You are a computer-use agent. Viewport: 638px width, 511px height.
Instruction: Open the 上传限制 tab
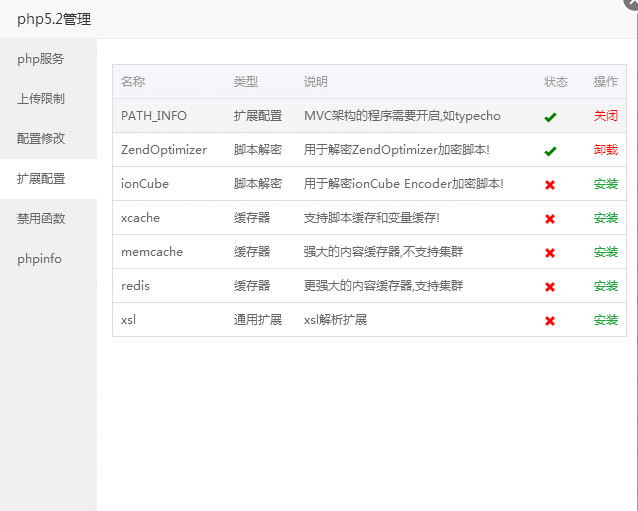[x=48, y=99]
